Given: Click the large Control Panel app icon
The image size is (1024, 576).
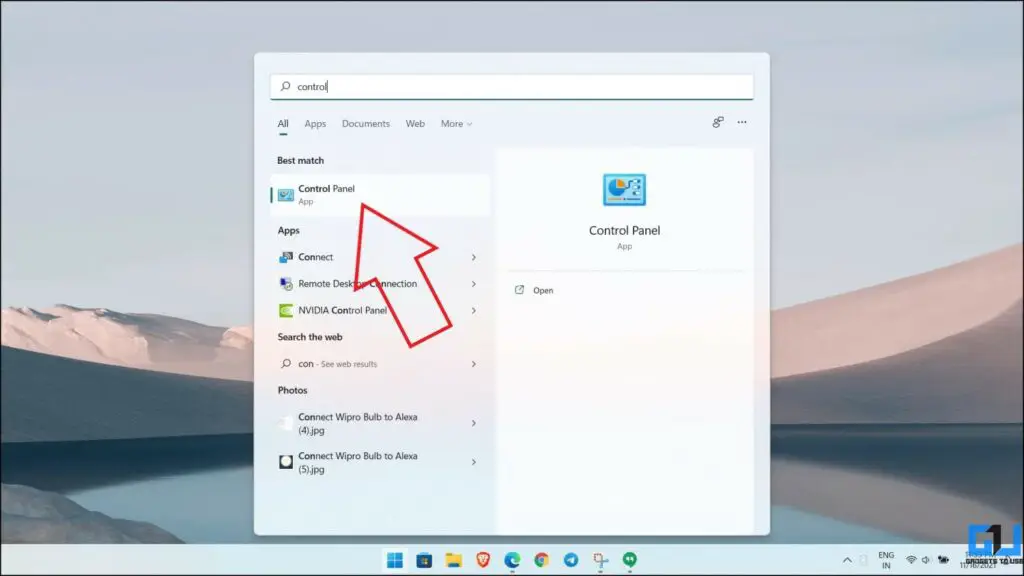Looking at the screenshot, I should (x=624, y=190).
